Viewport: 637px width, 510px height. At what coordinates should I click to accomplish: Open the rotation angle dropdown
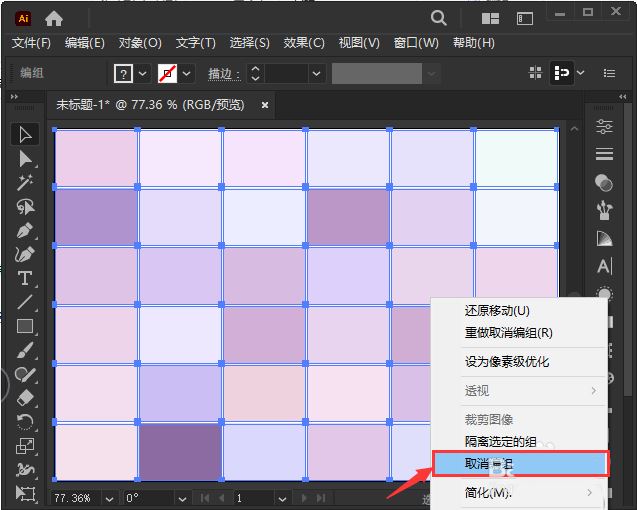[x=182, y=499]
